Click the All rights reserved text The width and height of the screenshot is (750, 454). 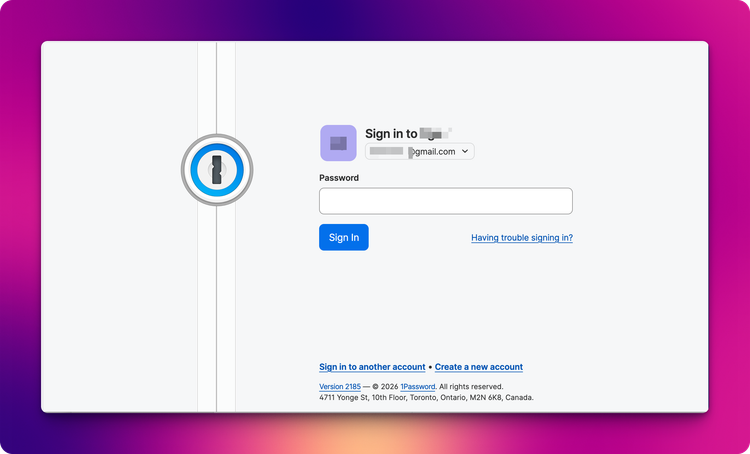[x=471, y=387]
